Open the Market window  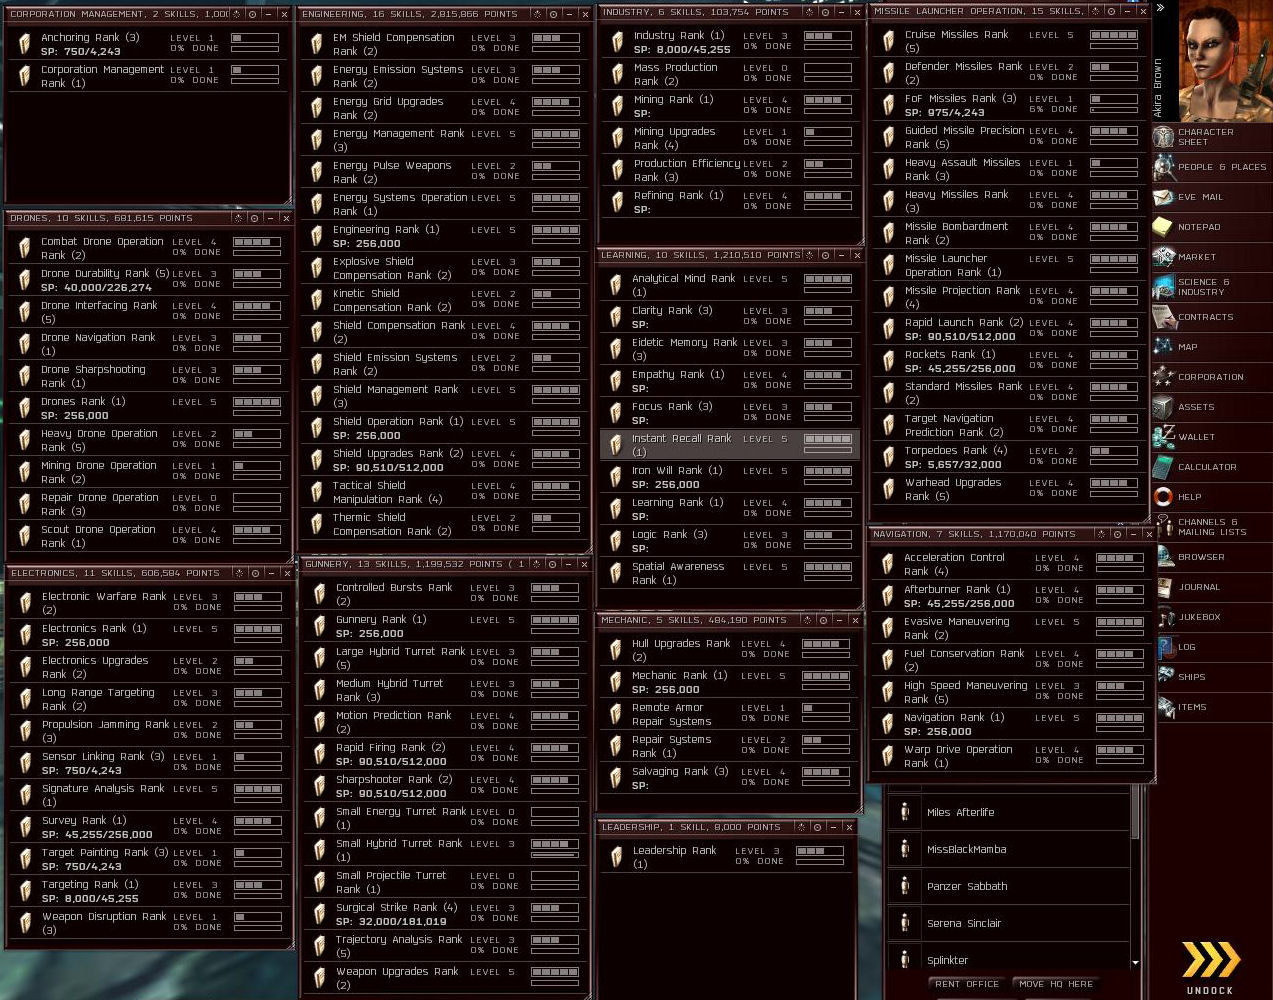[1211, 257]
